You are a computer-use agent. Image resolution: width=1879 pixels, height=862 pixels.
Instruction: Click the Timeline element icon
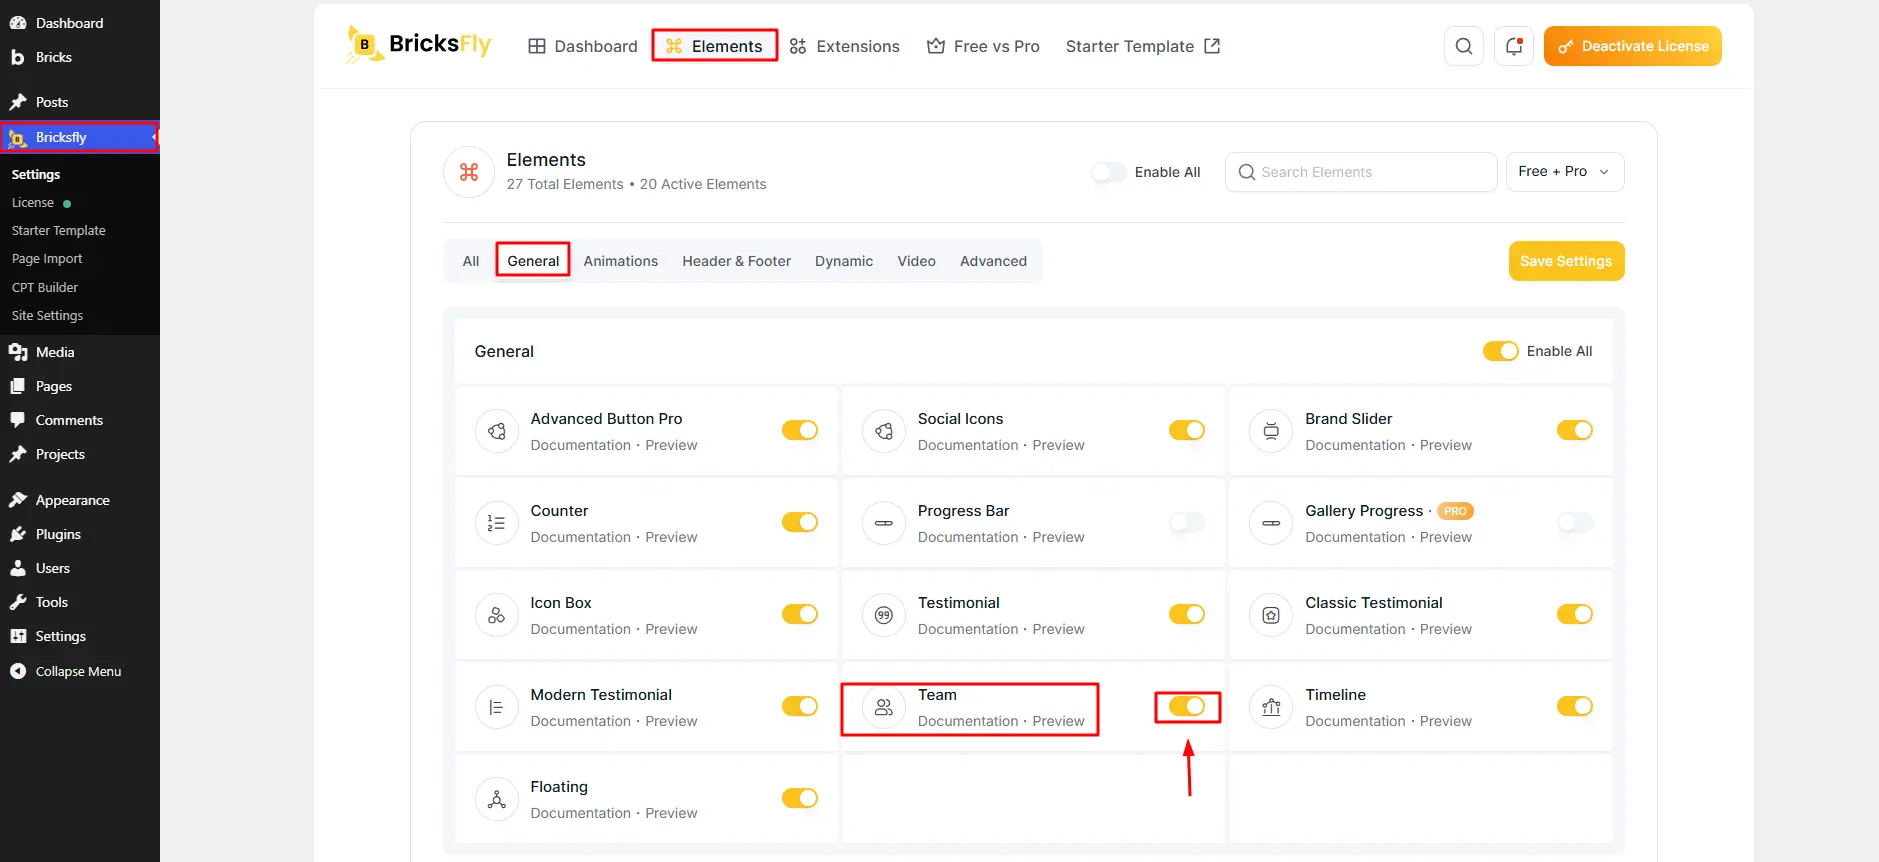pos(1271,707)
